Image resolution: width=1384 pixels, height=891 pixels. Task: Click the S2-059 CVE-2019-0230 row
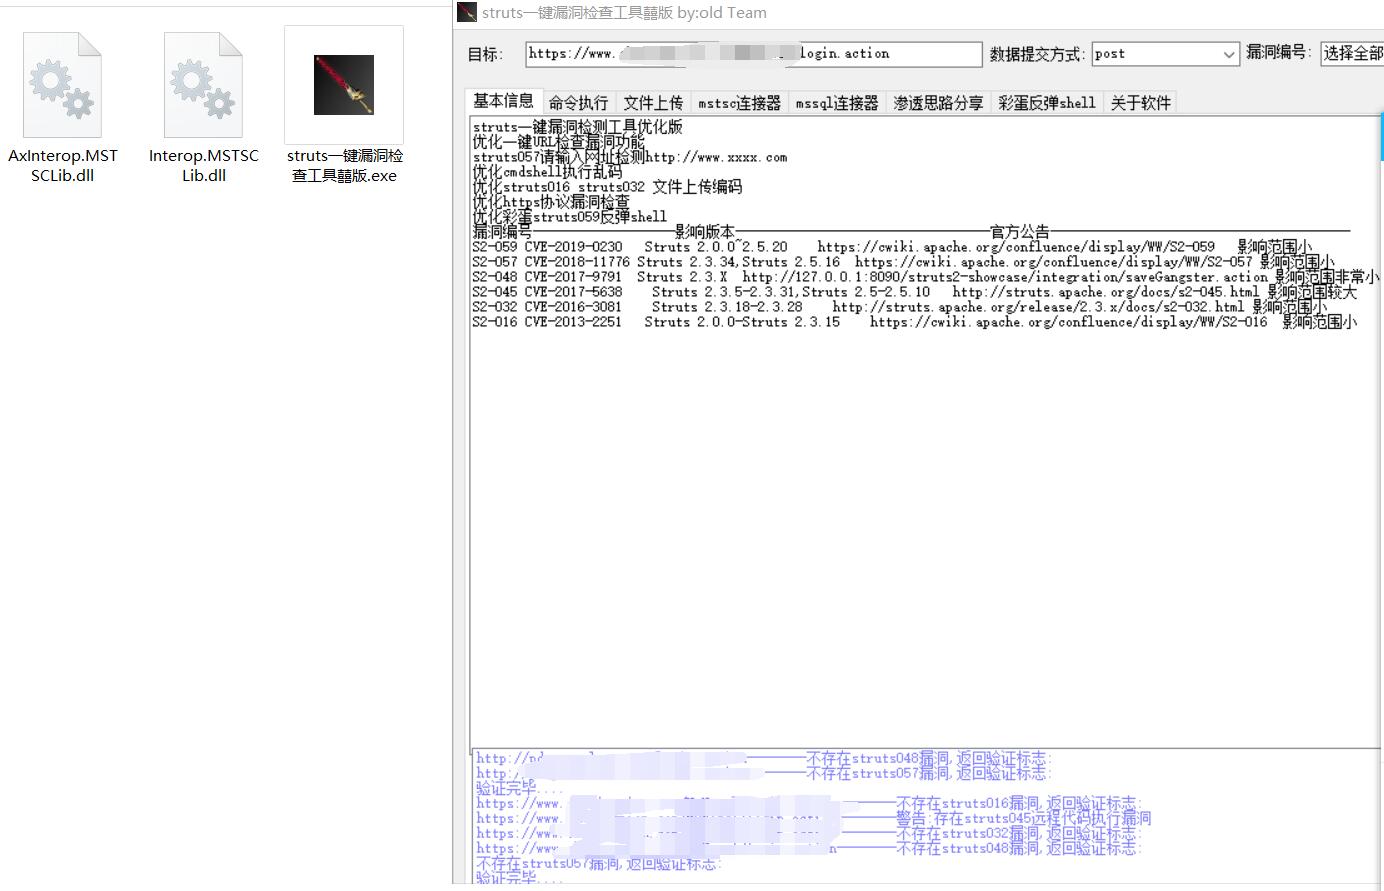pos(892,247)
